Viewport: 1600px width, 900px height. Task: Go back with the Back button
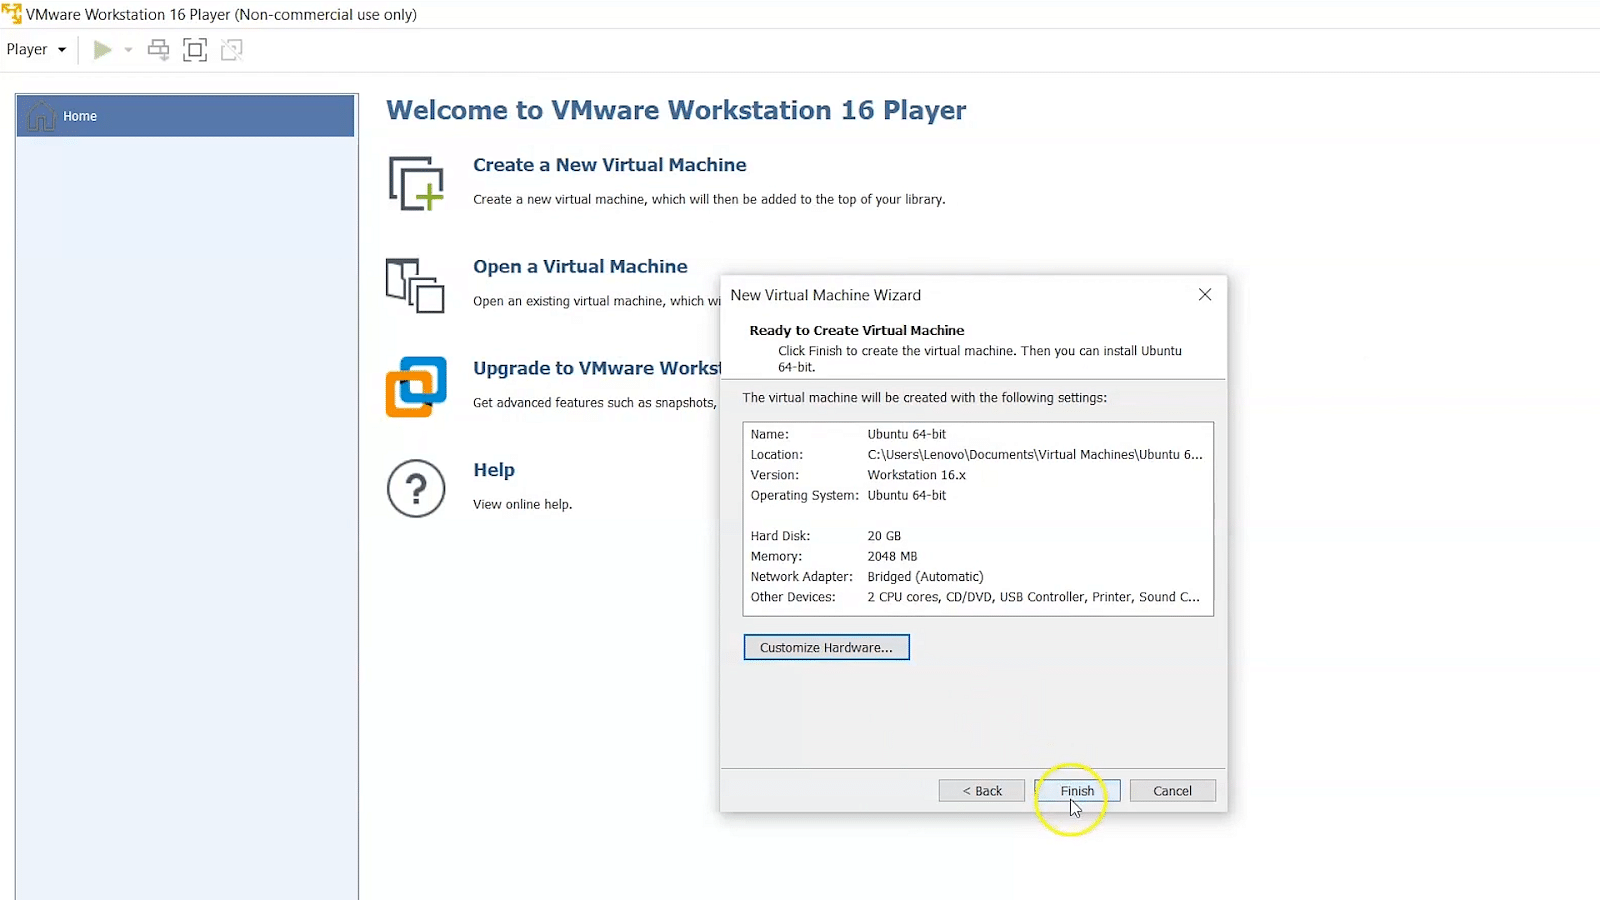982,791
